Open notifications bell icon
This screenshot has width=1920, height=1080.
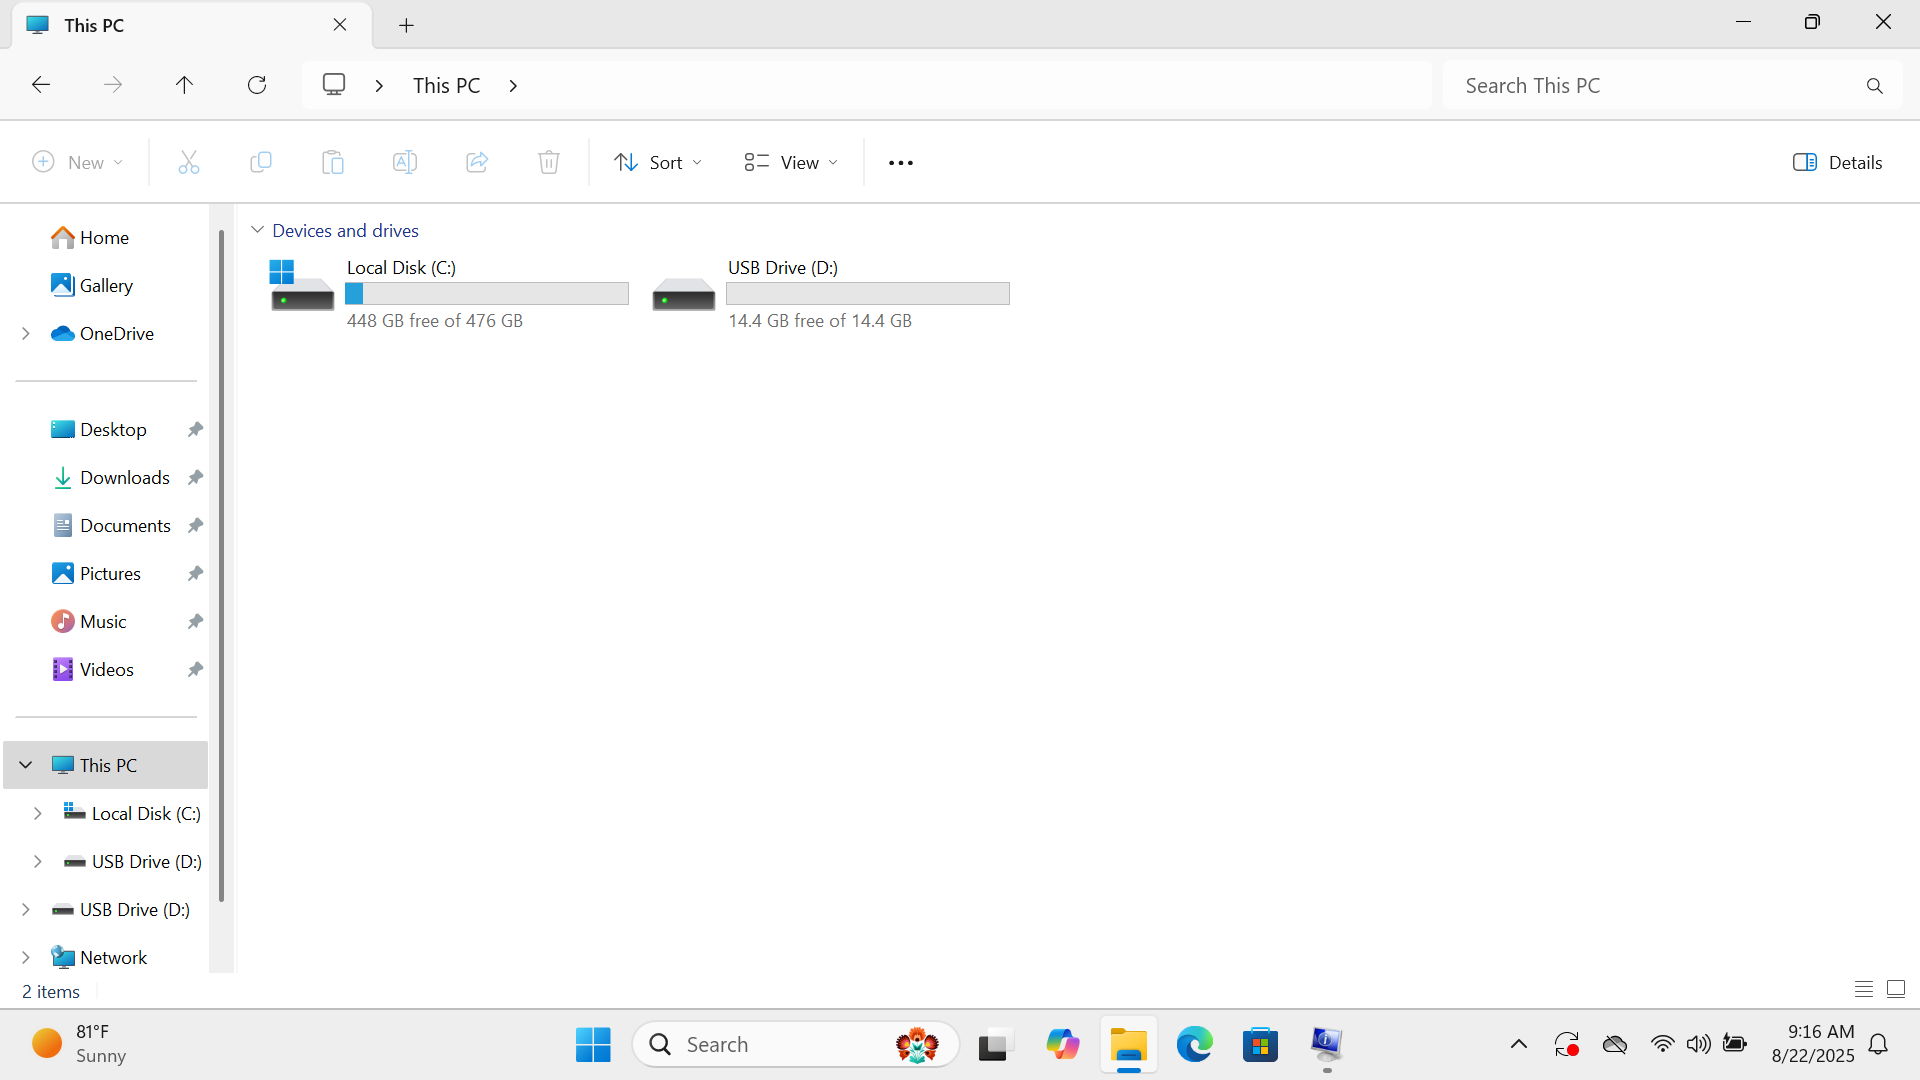tap(1879, 1044)
